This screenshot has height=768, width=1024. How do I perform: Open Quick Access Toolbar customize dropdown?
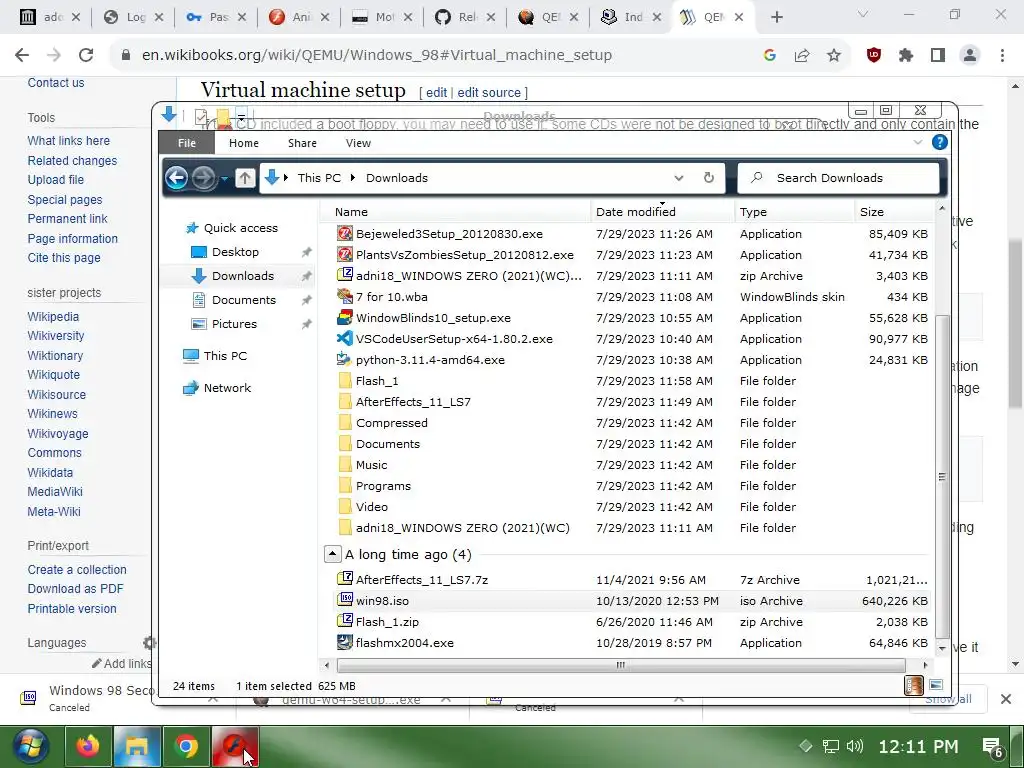click(241, 117)
